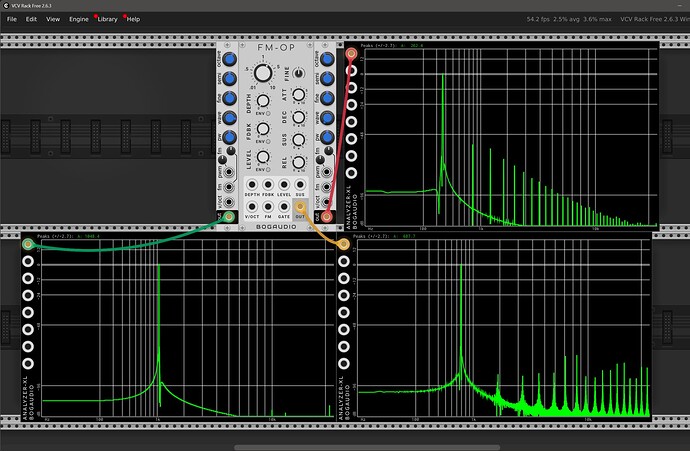Click the fm input jack on left oscillator

(x=229, y=187)
